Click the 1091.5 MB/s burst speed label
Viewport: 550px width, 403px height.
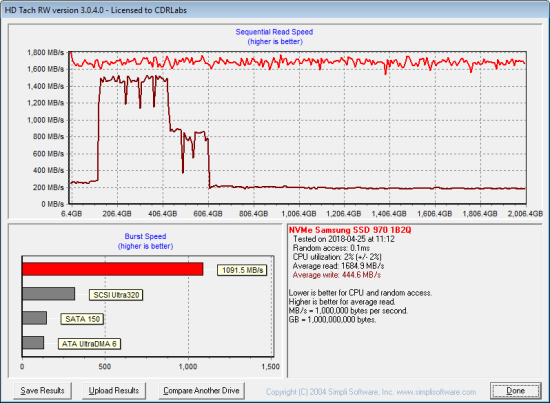click(242, 270)
